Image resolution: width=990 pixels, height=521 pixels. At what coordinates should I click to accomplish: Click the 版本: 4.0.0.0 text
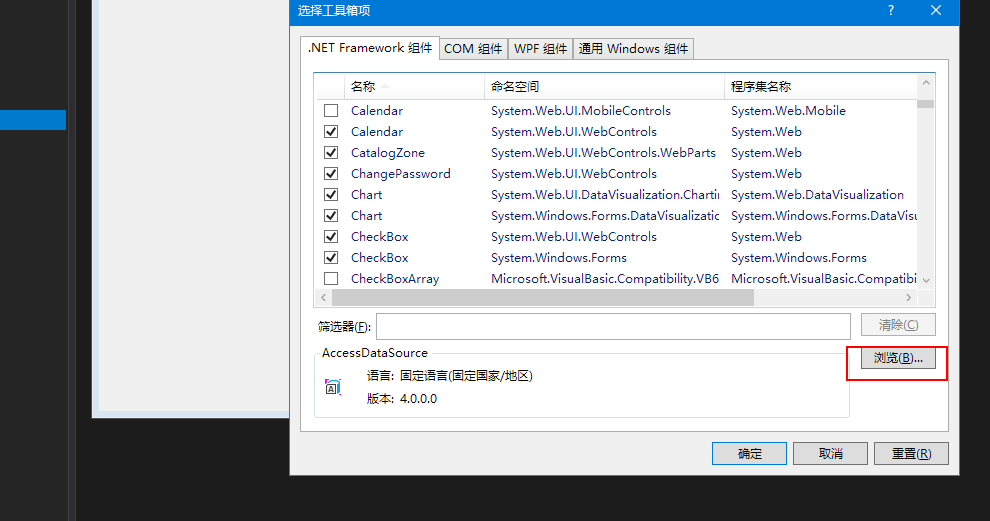[402, 398]
